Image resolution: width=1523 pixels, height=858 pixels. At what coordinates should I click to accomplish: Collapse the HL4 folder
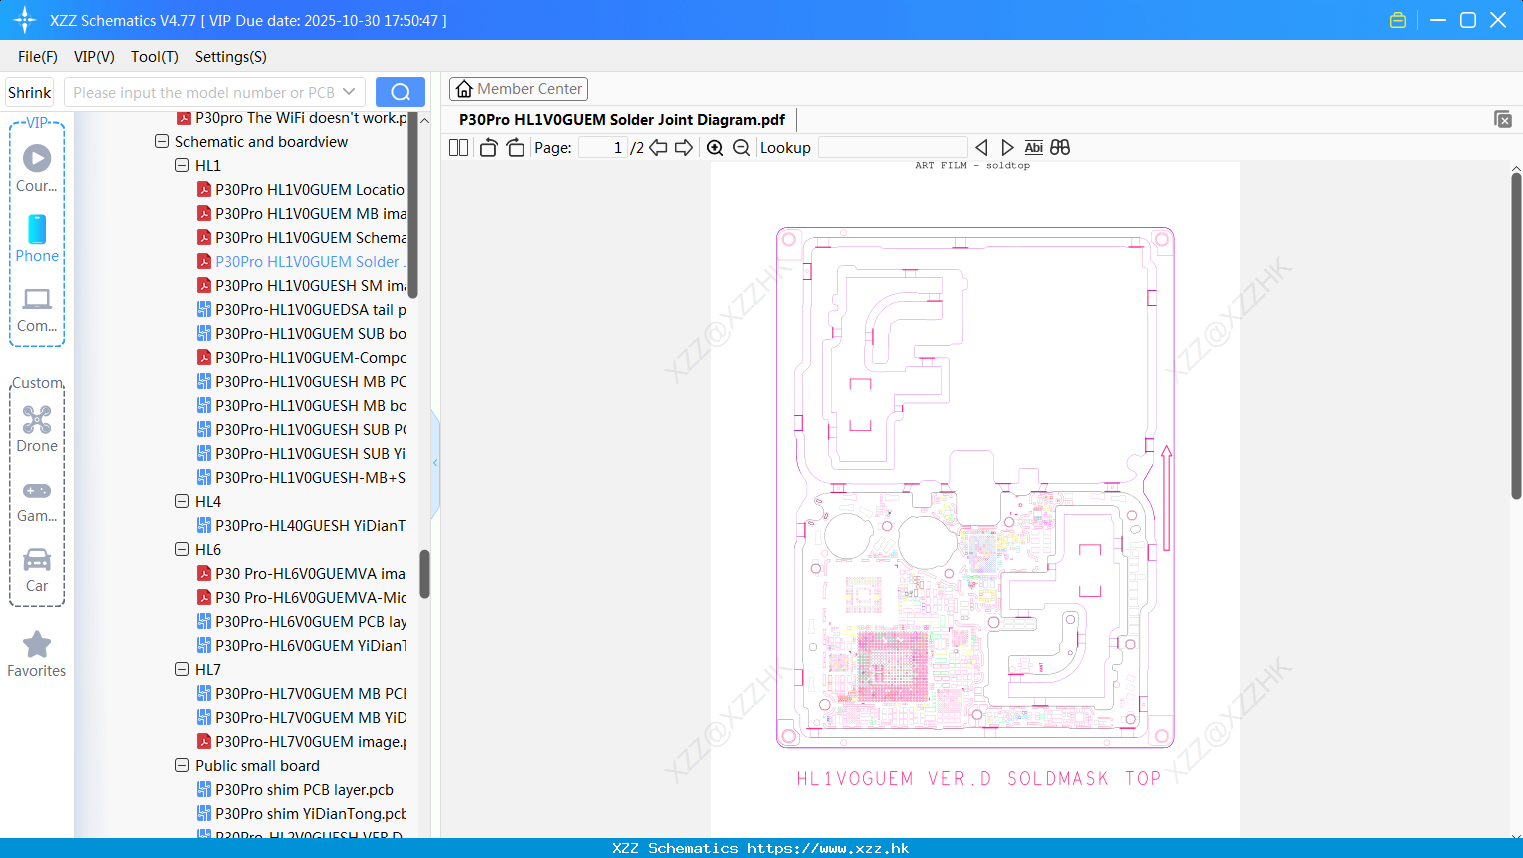(182, 502)
